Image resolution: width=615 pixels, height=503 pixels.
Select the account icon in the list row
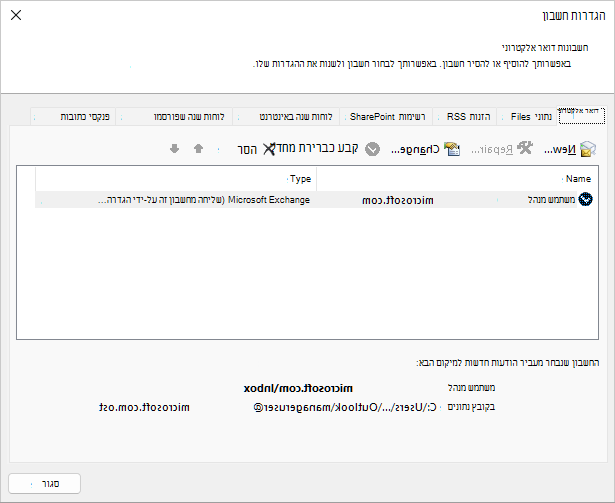[586, 199]
